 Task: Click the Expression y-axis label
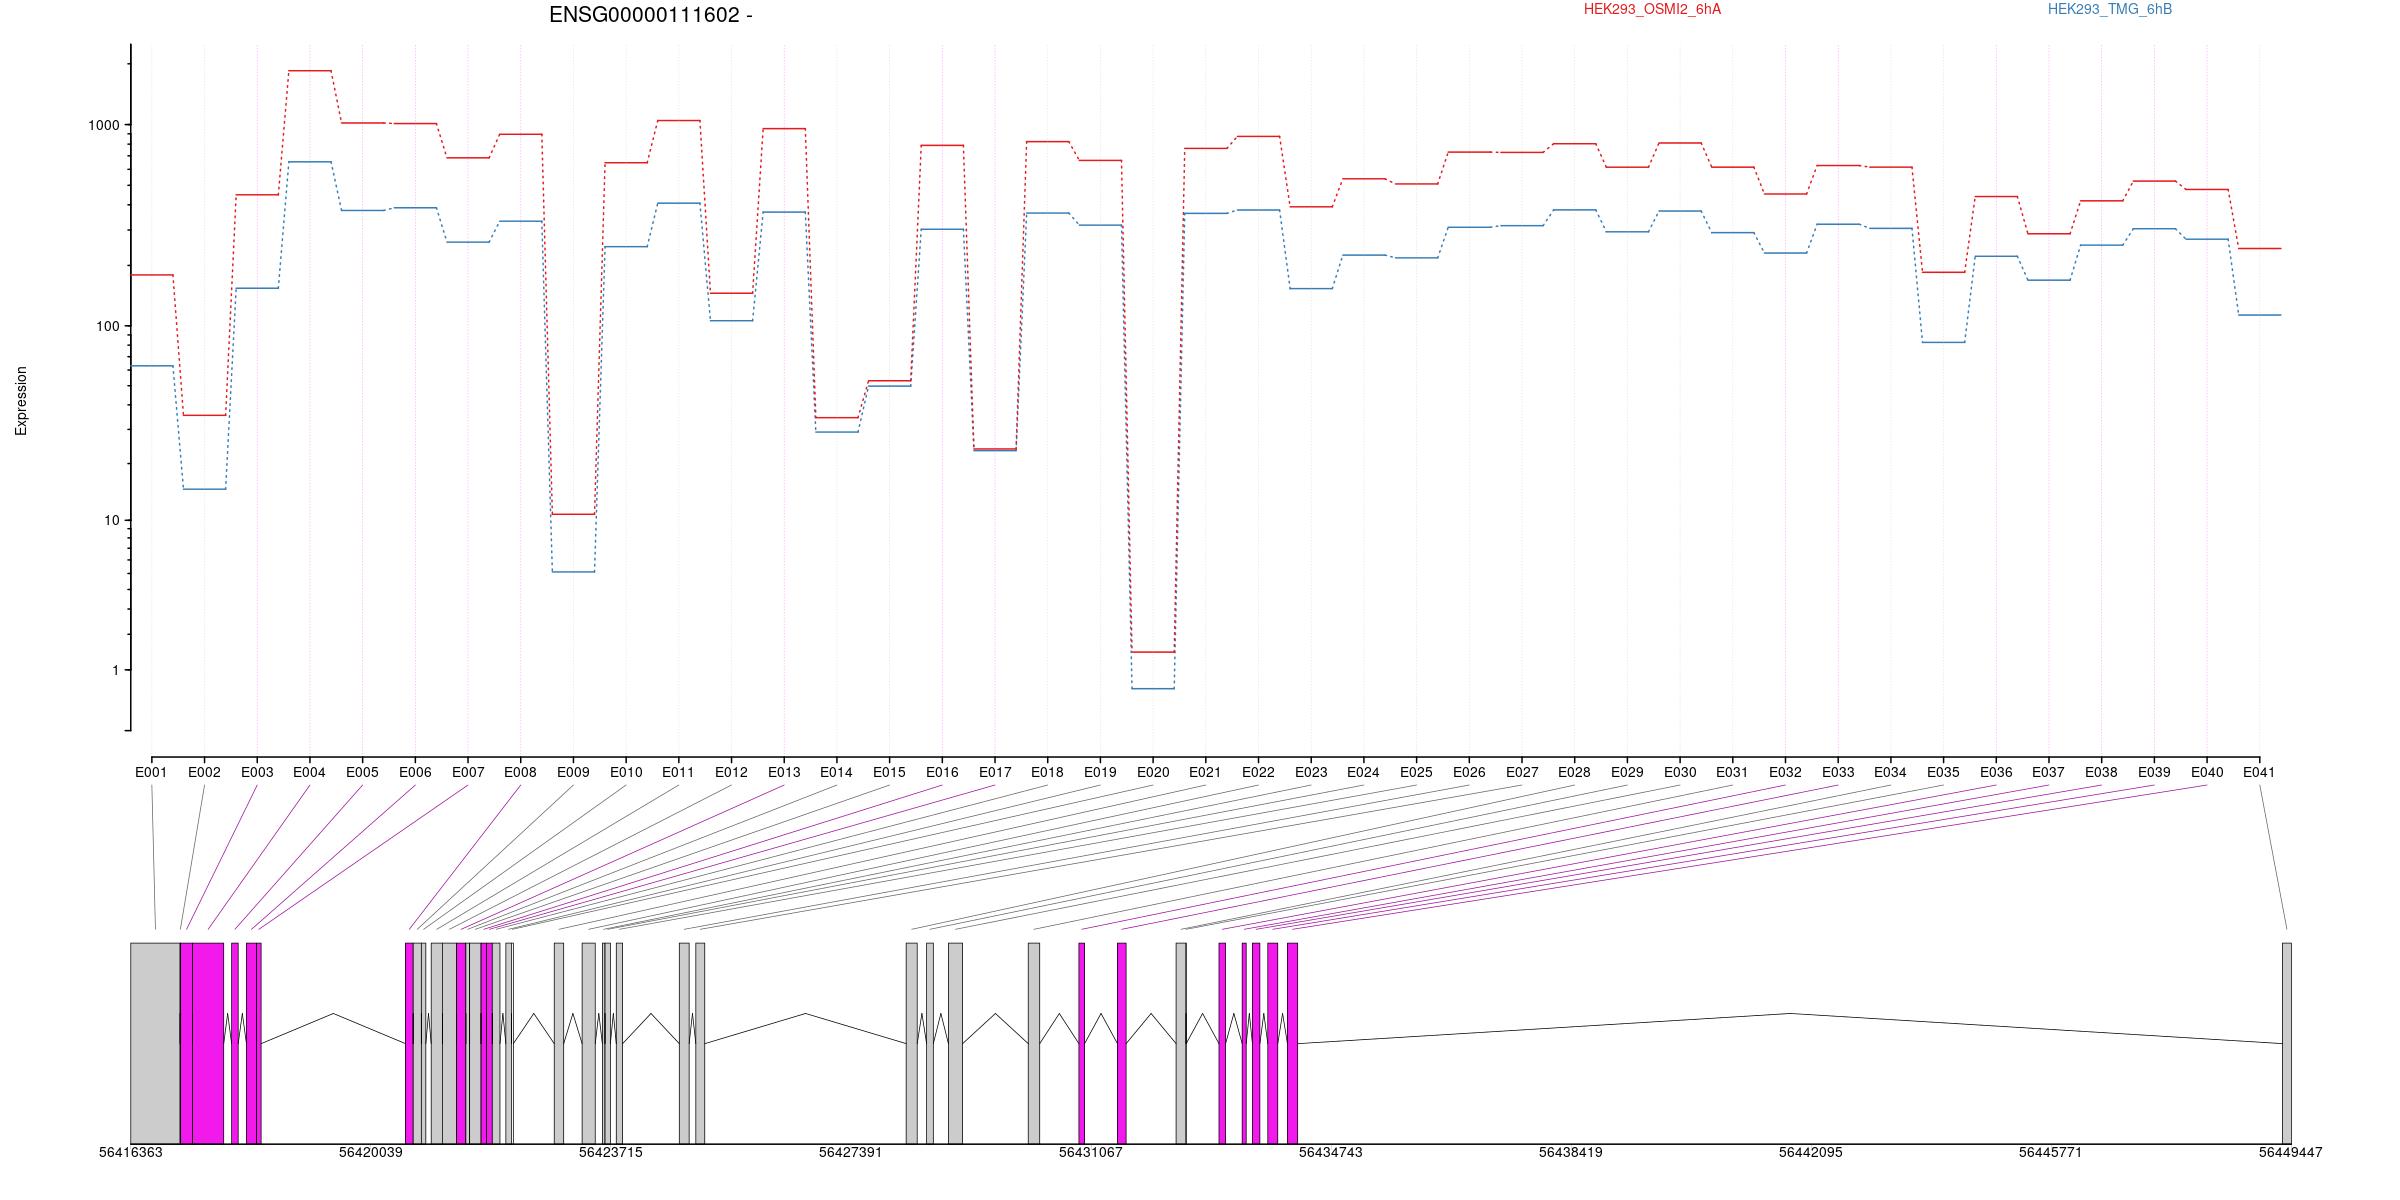(21, 401)
